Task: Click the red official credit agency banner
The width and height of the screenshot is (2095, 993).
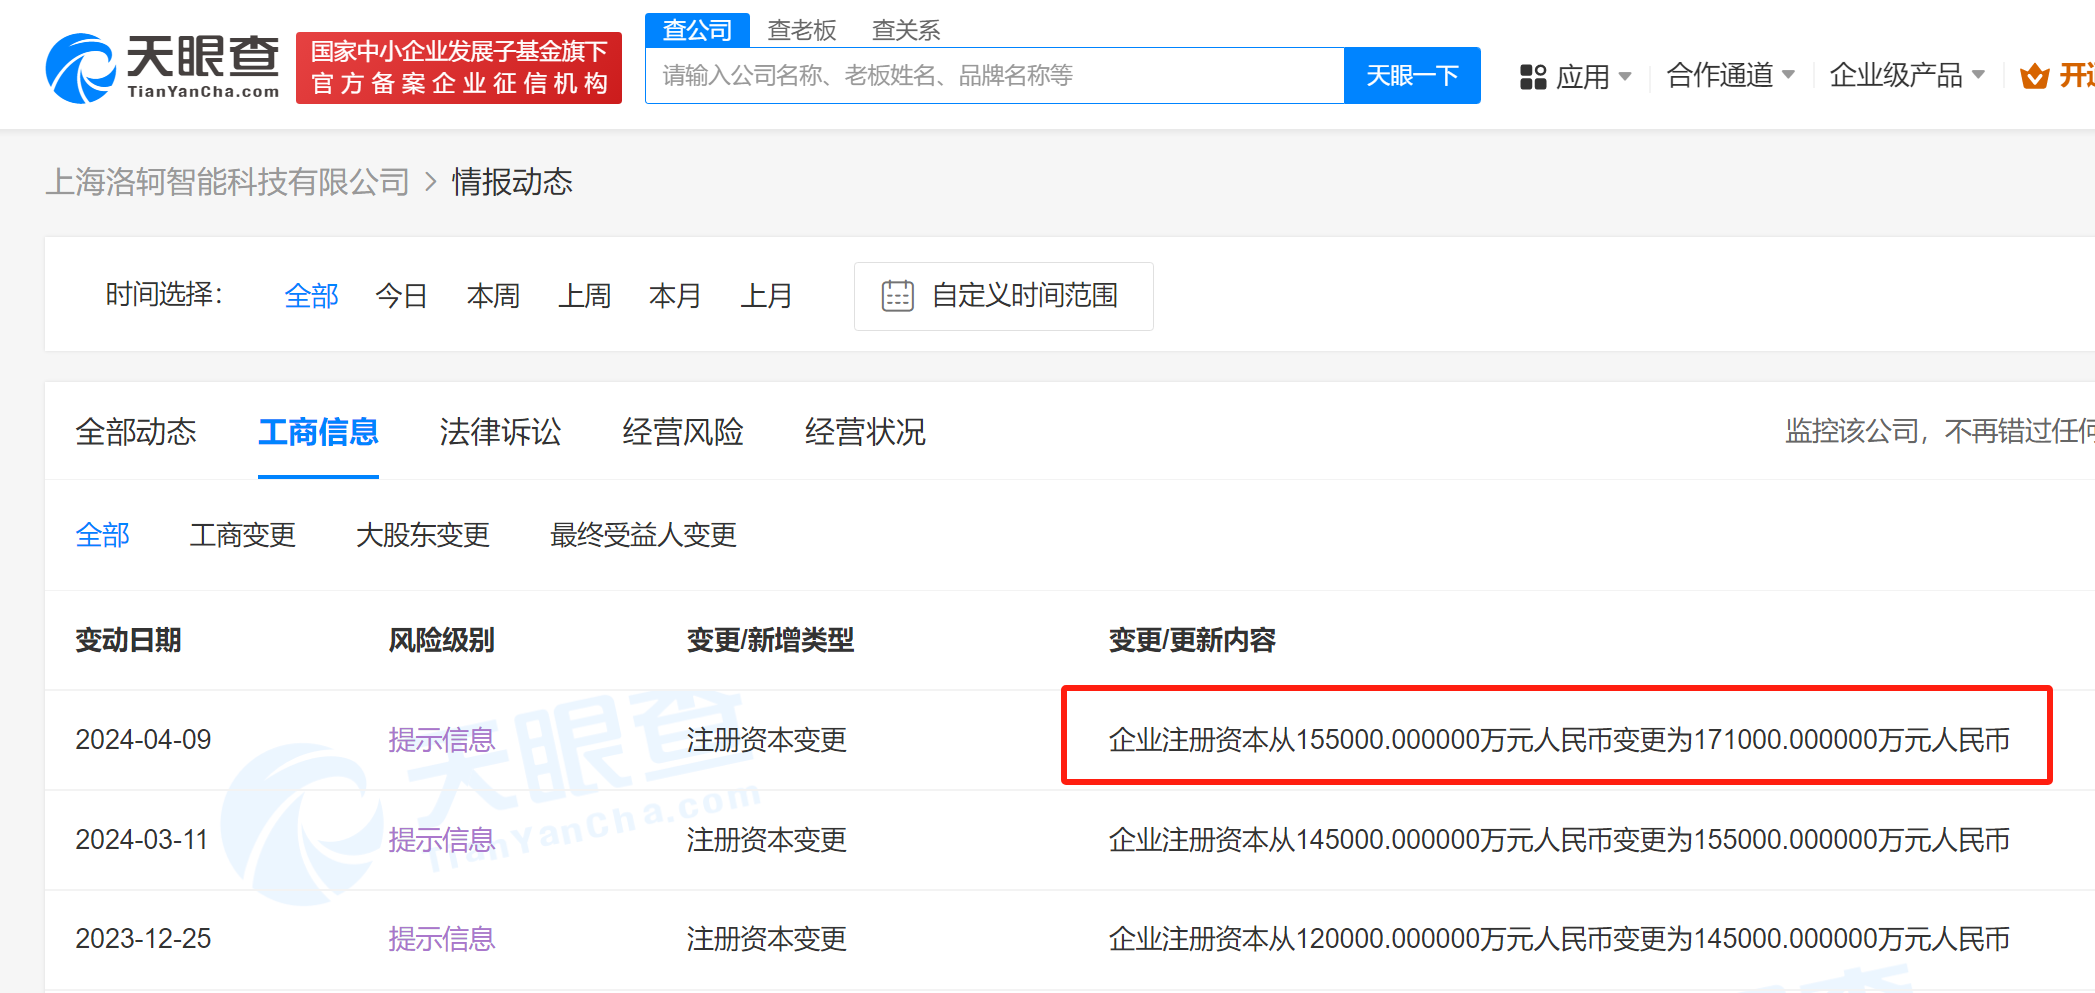Action: (x=459, y=68)
